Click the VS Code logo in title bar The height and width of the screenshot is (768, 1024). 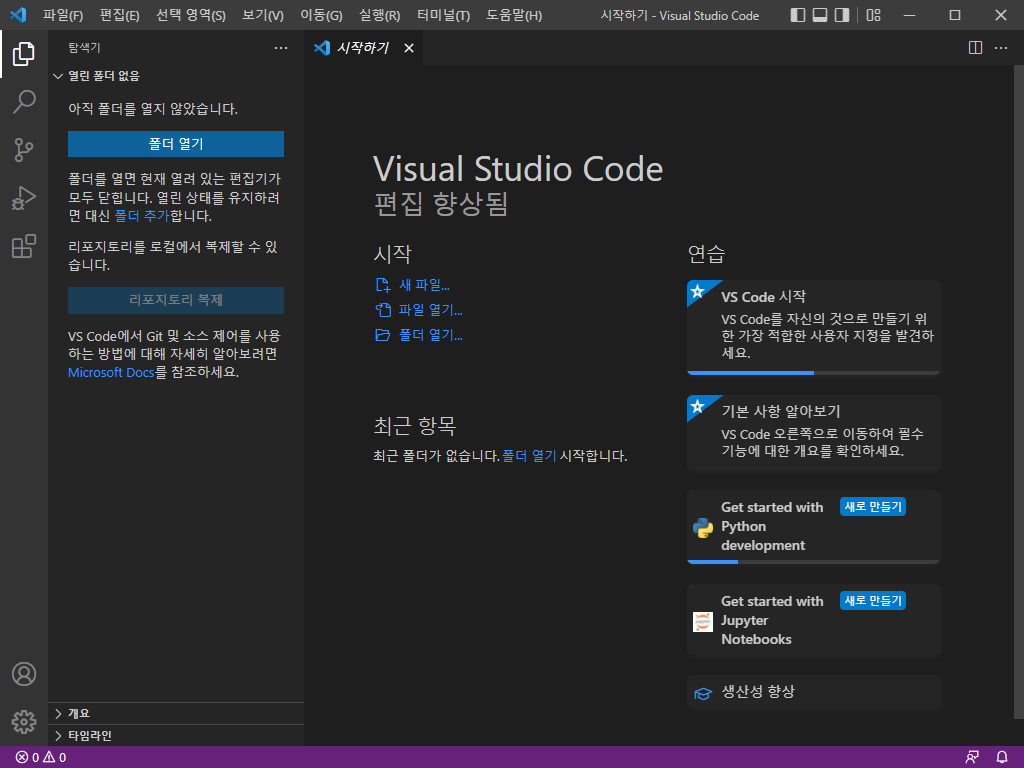(18, 14)
